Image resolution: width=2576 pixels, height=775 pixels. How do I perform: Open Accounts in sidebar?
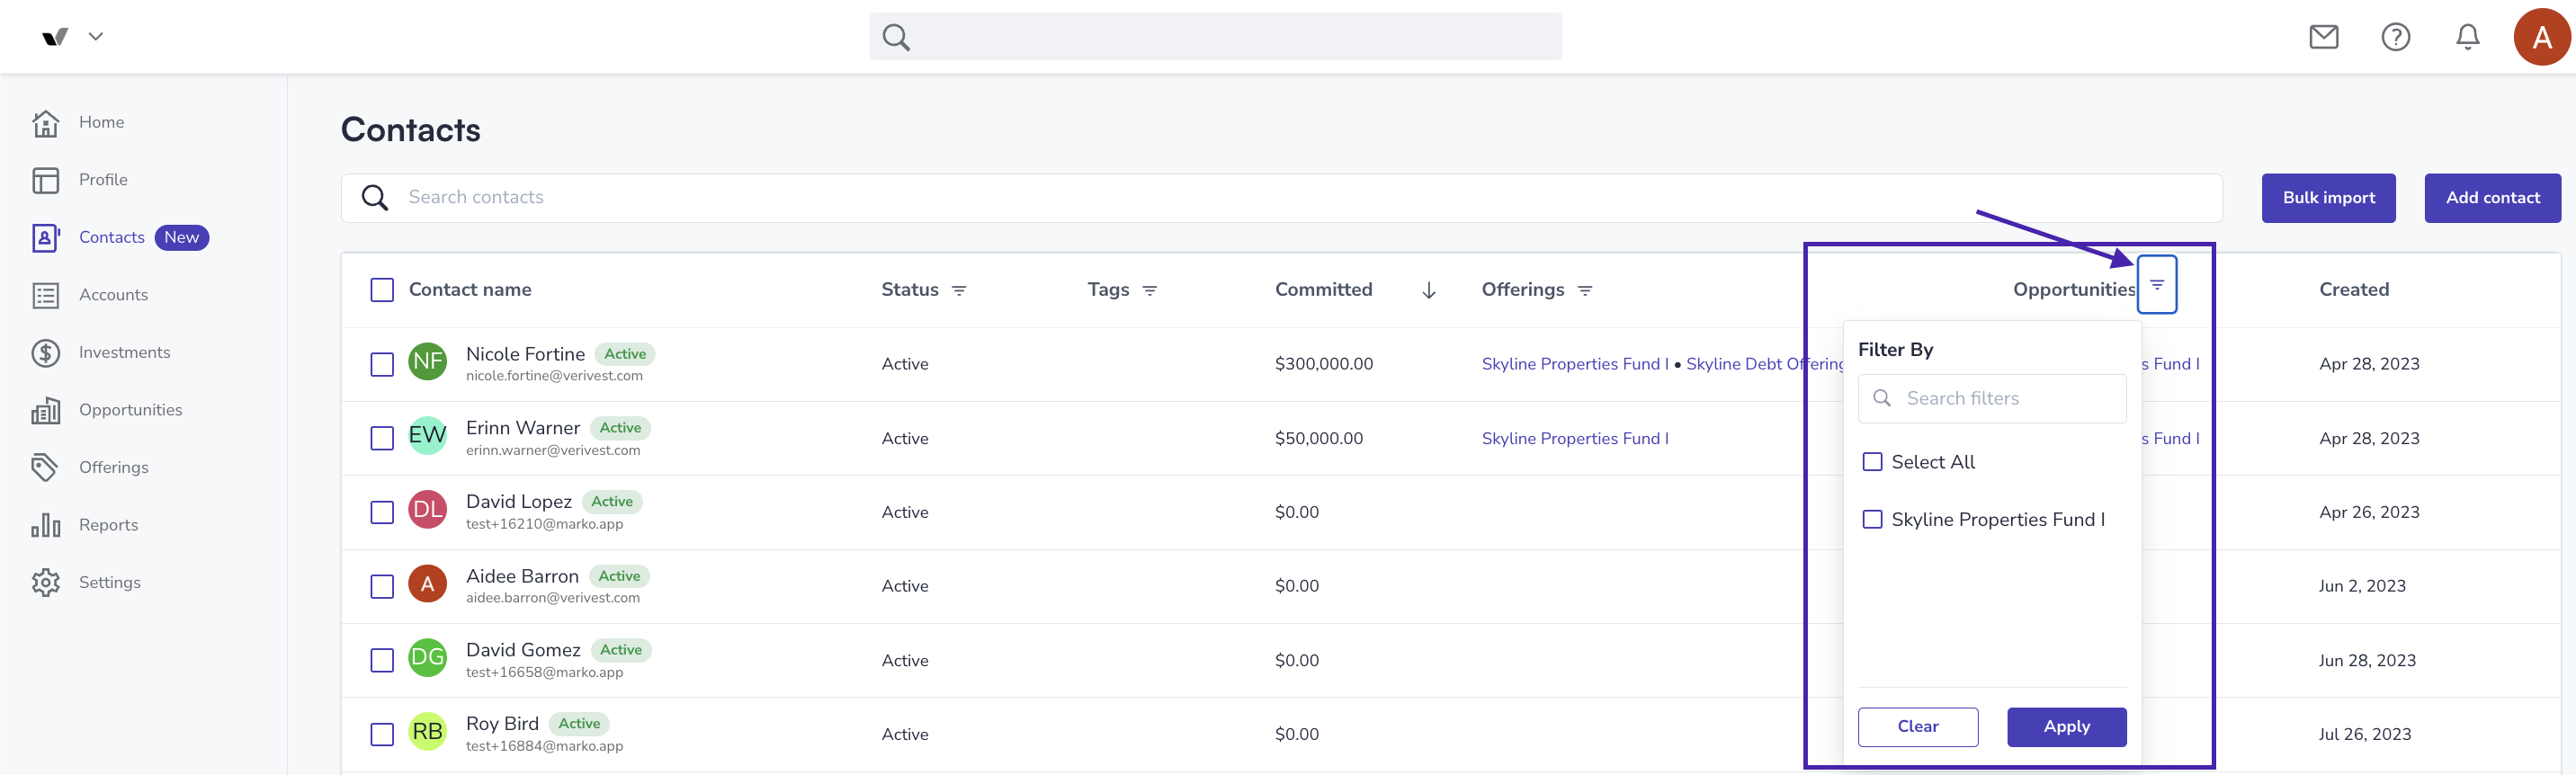(x=113, y=295)
